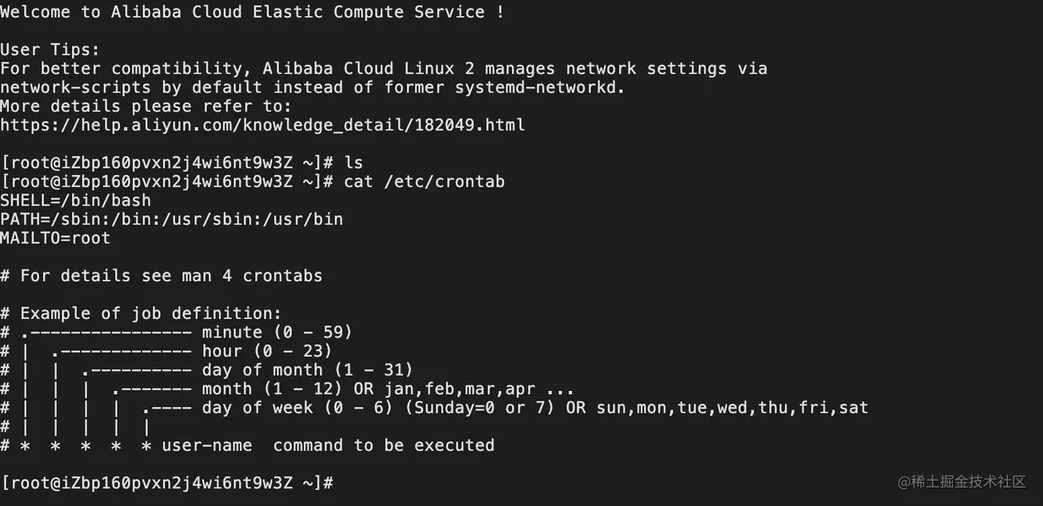The width and height of the screenshot is (1043, 506).
Task: Click the final empty shell prompt line
Action: 167,483
